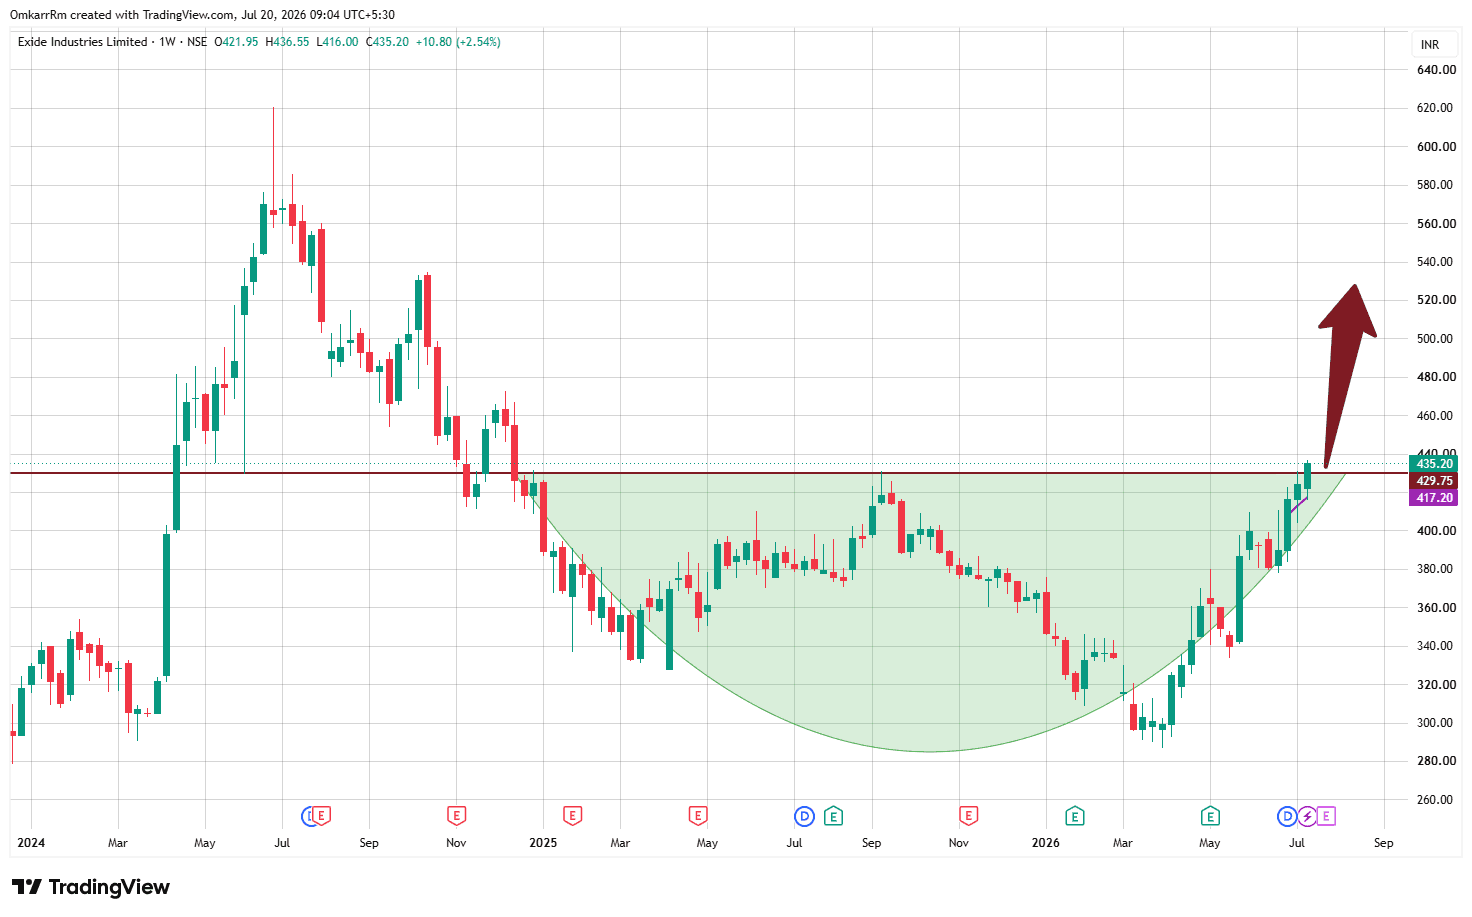Click the 1W interval label
1472x917 pixels.
(167, 42)
